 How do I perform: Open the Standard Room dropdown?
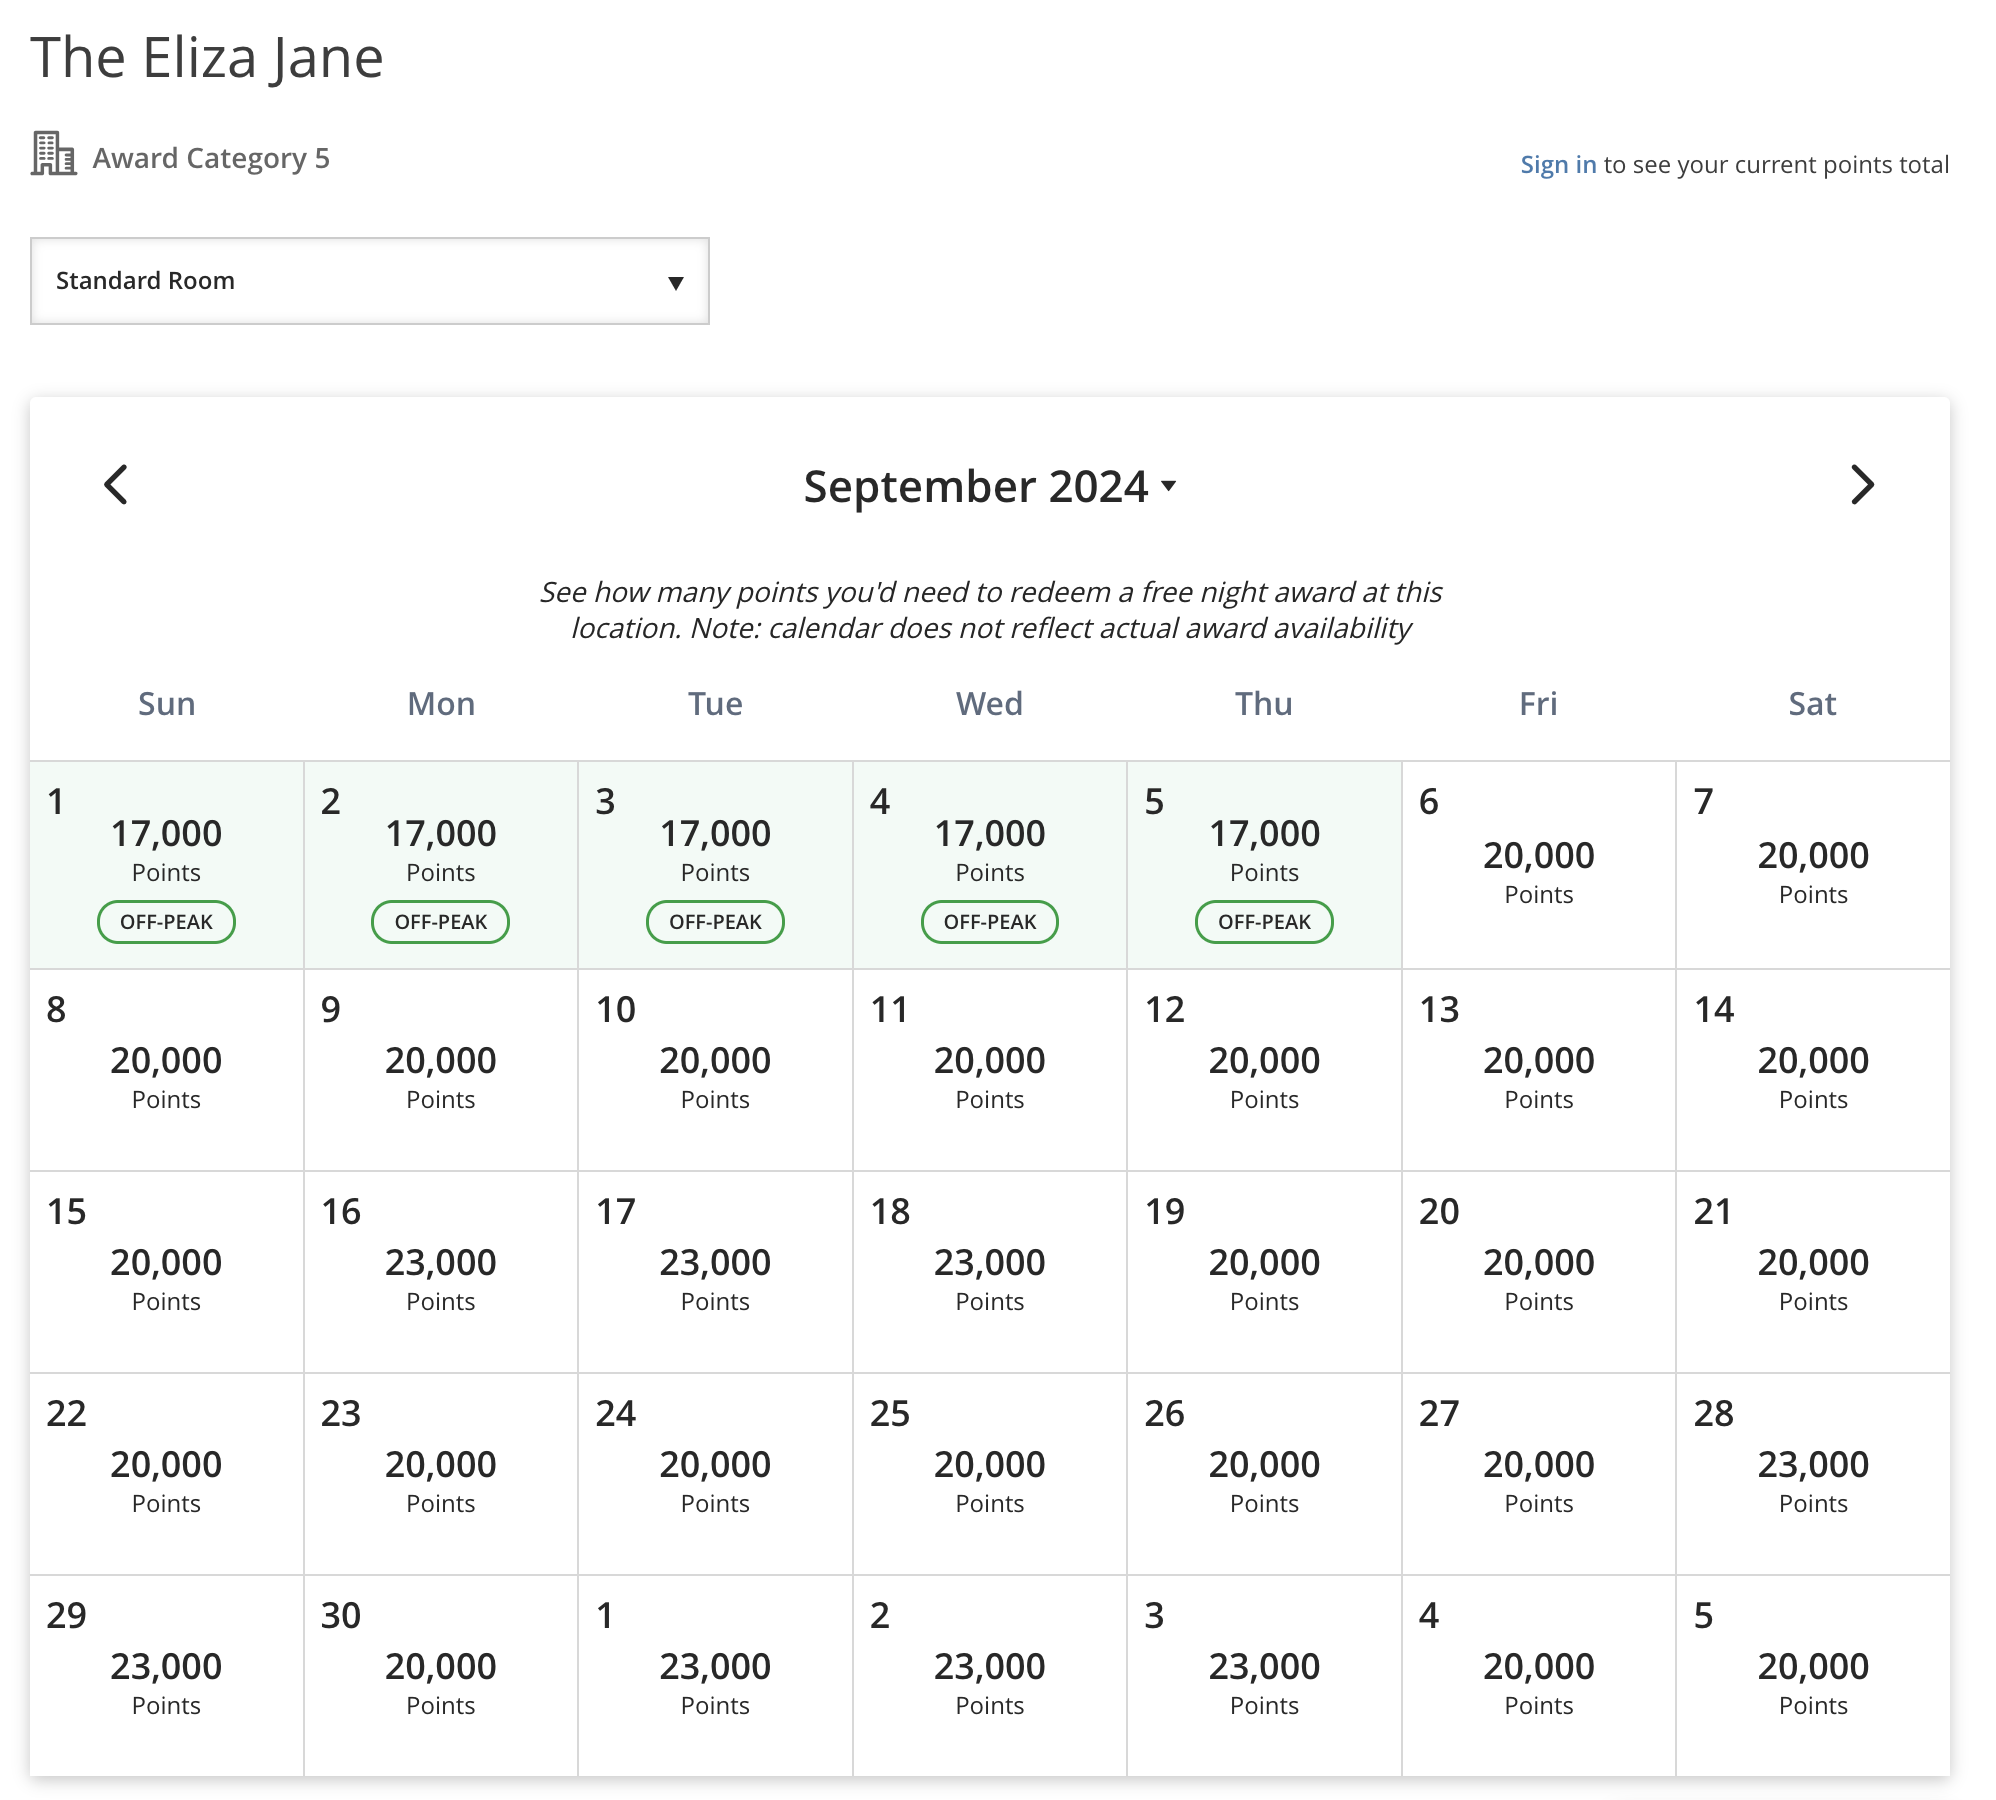point(370,281)
